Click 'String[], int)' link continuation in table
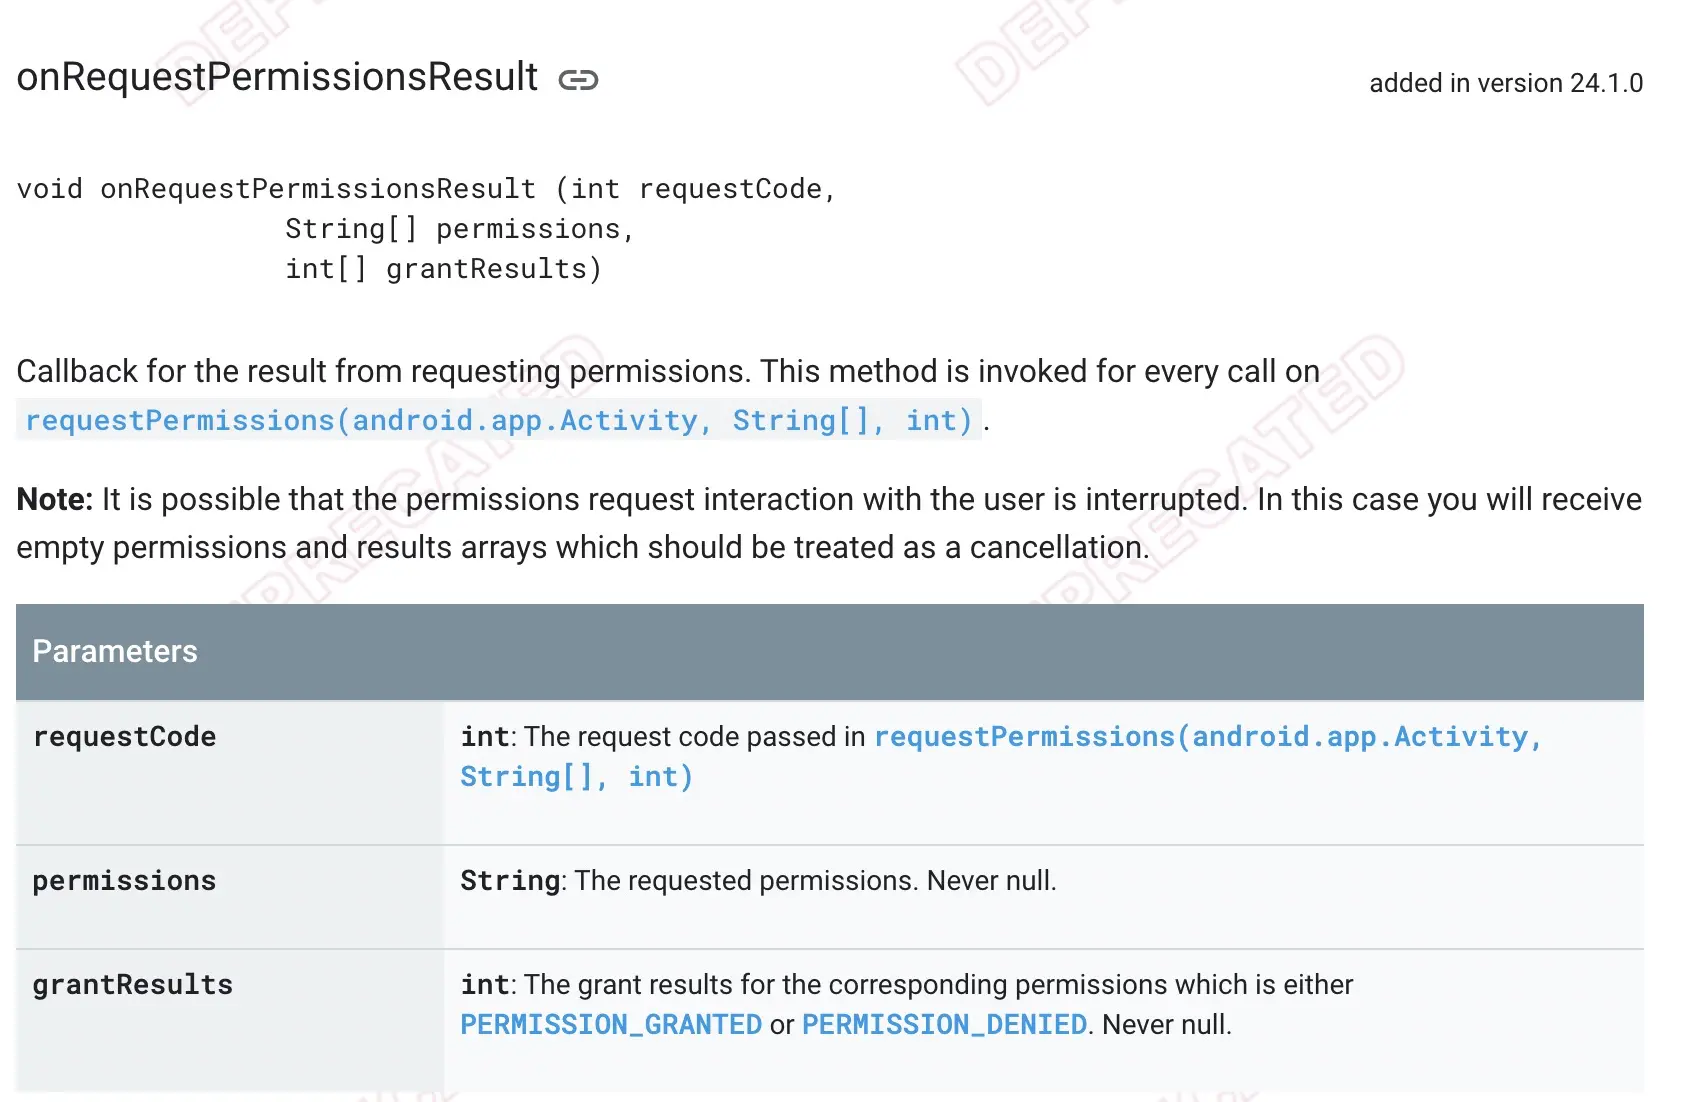 pos(576,778)
